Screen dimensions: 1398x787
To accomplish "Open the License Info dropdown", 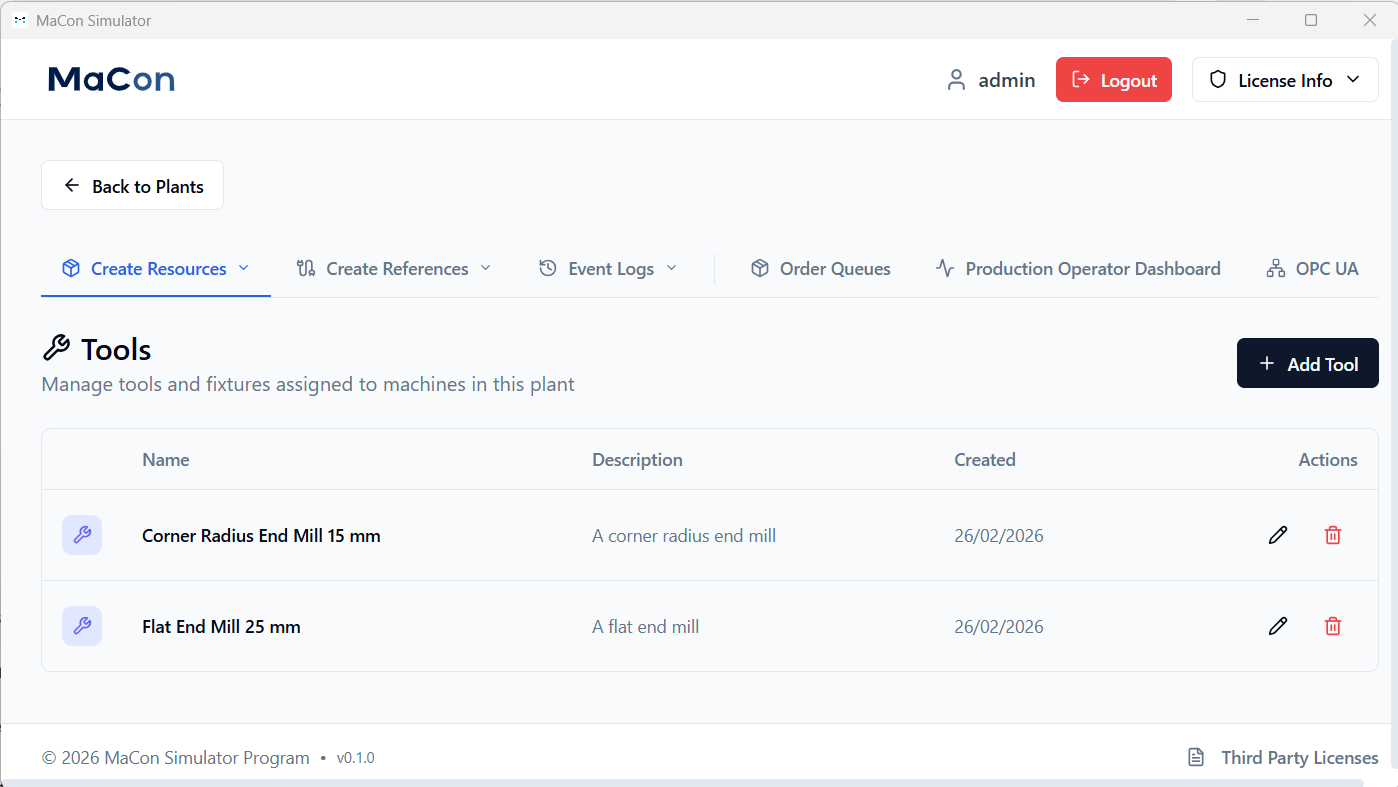I will click(1355, 79).
